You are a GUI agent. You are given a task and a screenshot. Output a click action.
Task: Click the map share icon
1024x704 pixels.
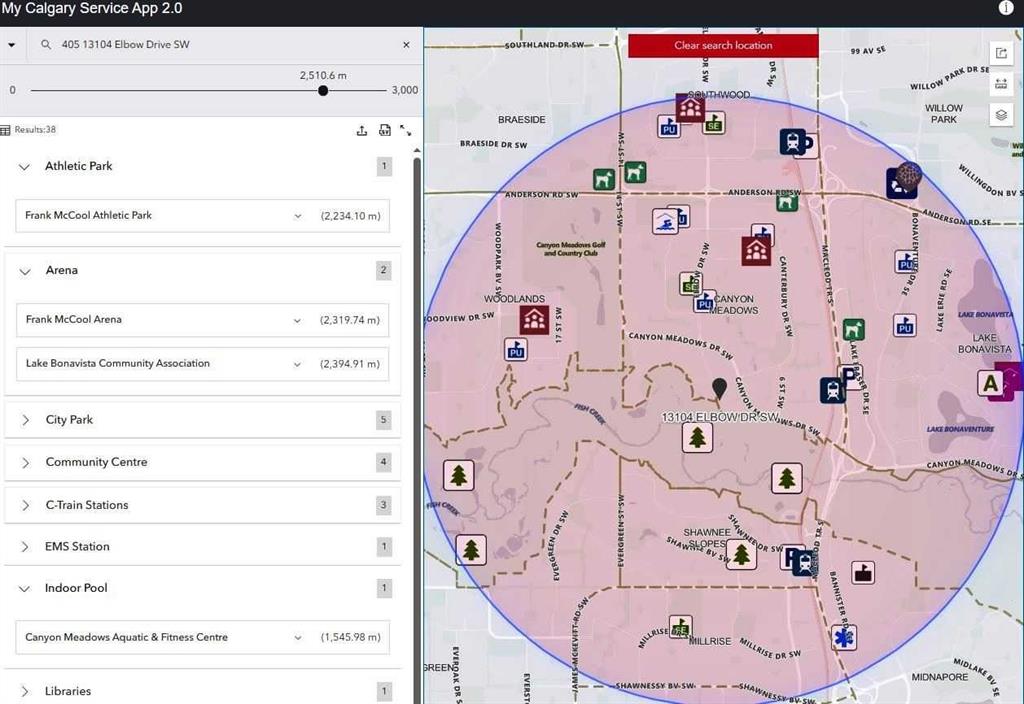[x=1001, y=53]
